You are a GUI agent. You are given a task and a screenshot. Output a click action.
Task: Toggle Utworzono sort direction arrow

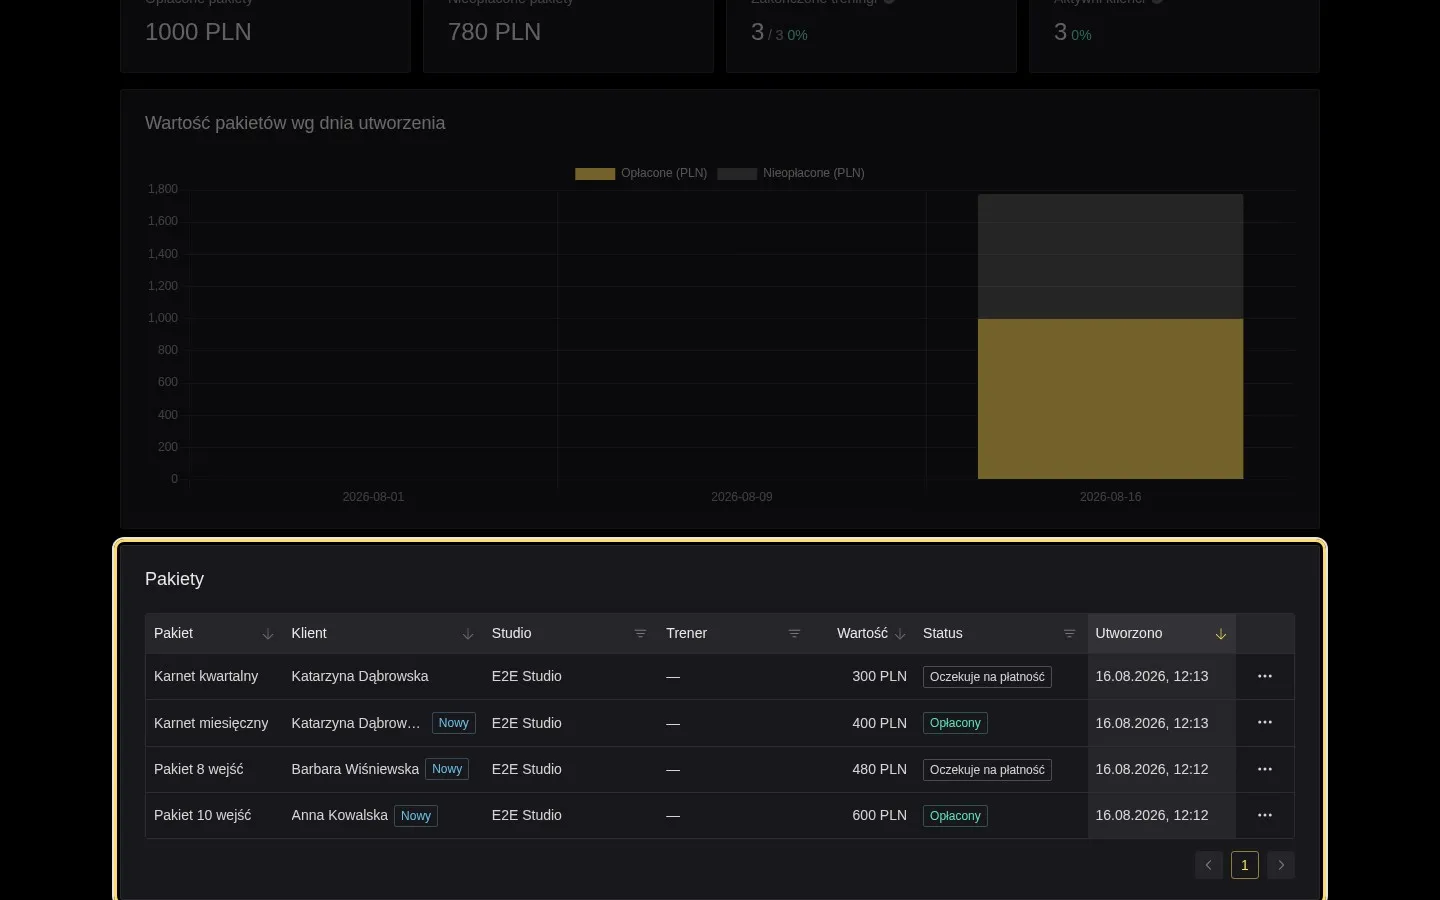pos(1220,634)
